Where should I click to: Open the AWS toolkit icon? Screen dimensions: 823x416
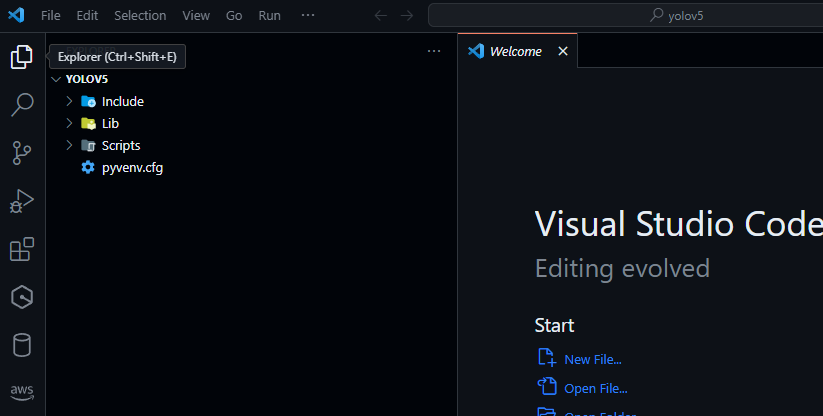tap(22, 392)
